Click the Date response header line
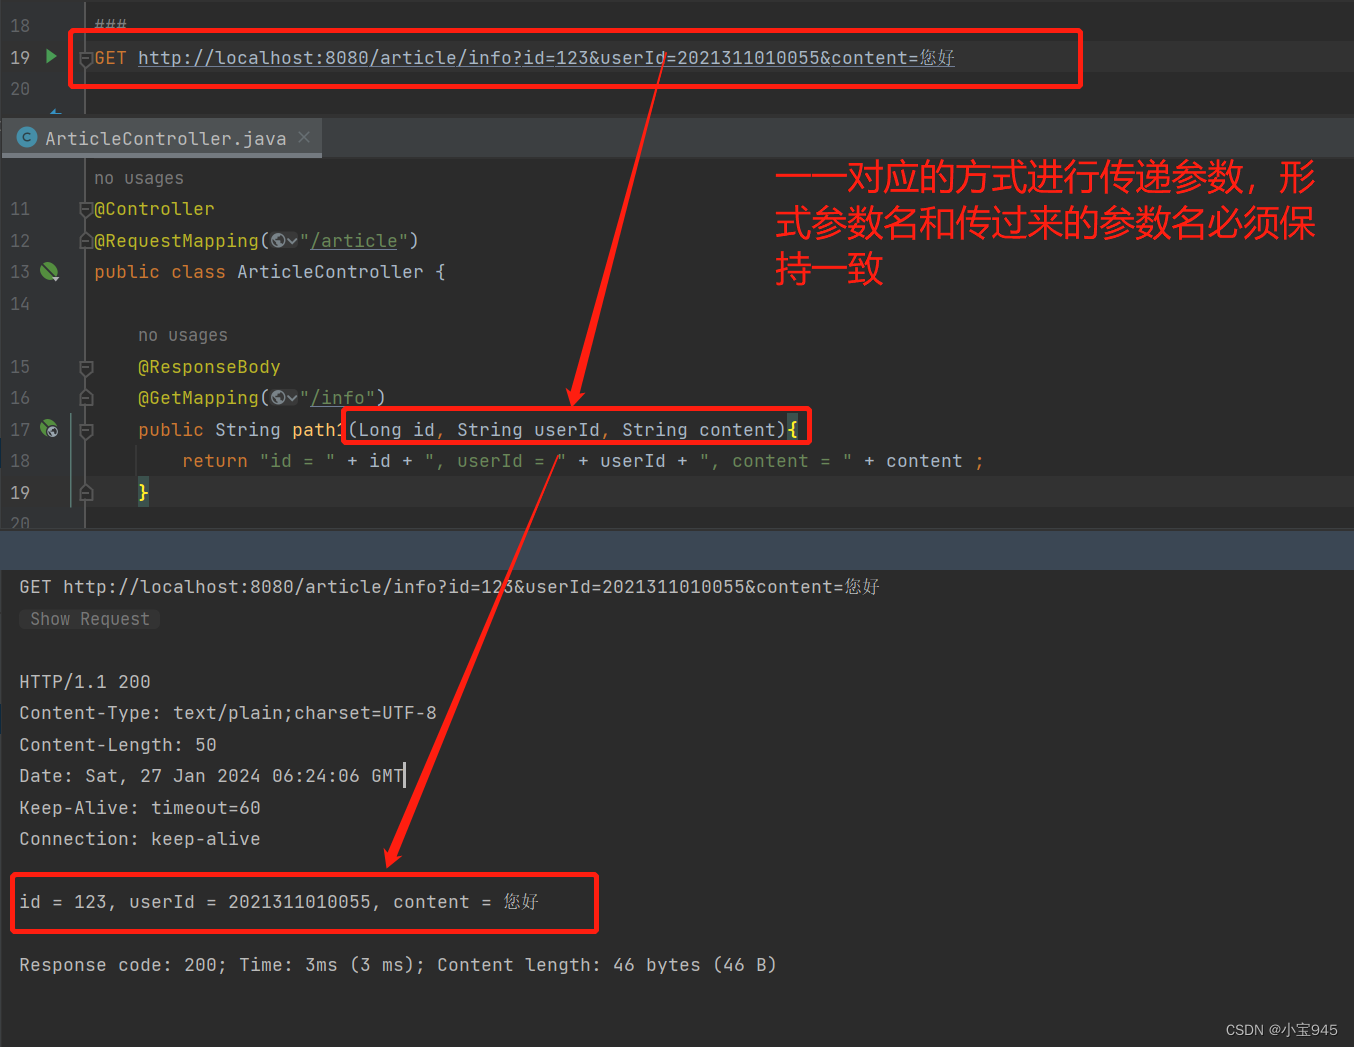 [x=211, y=776]
